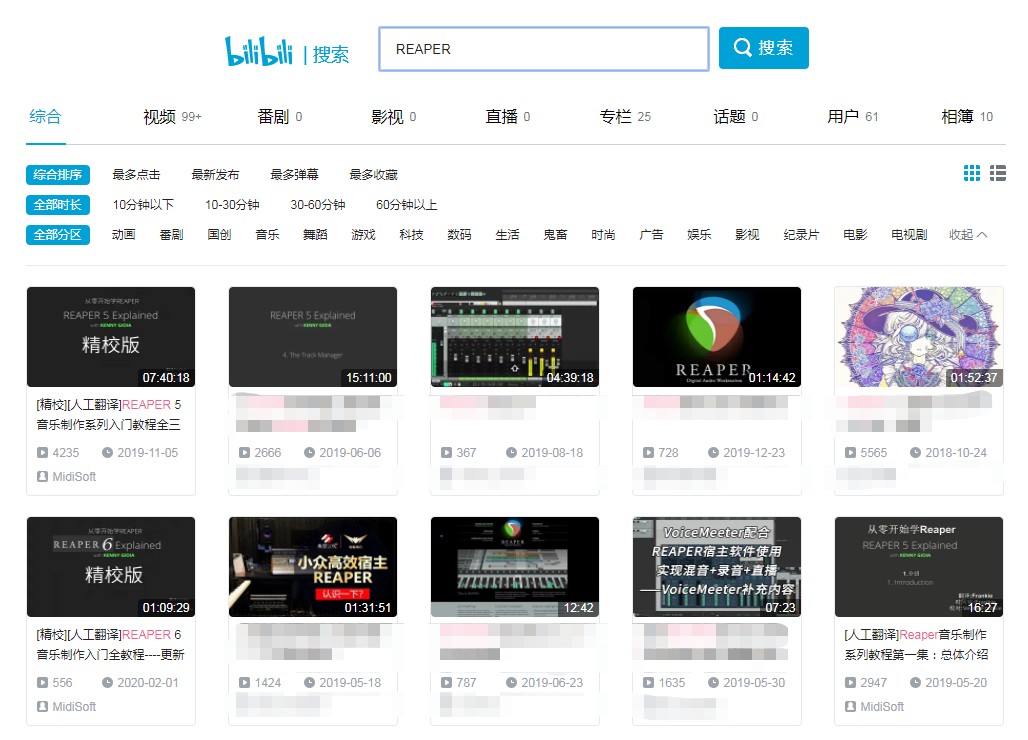The image size is (1028, 740).
Task: Open the 话题 tab
Action: pos(736,117)
